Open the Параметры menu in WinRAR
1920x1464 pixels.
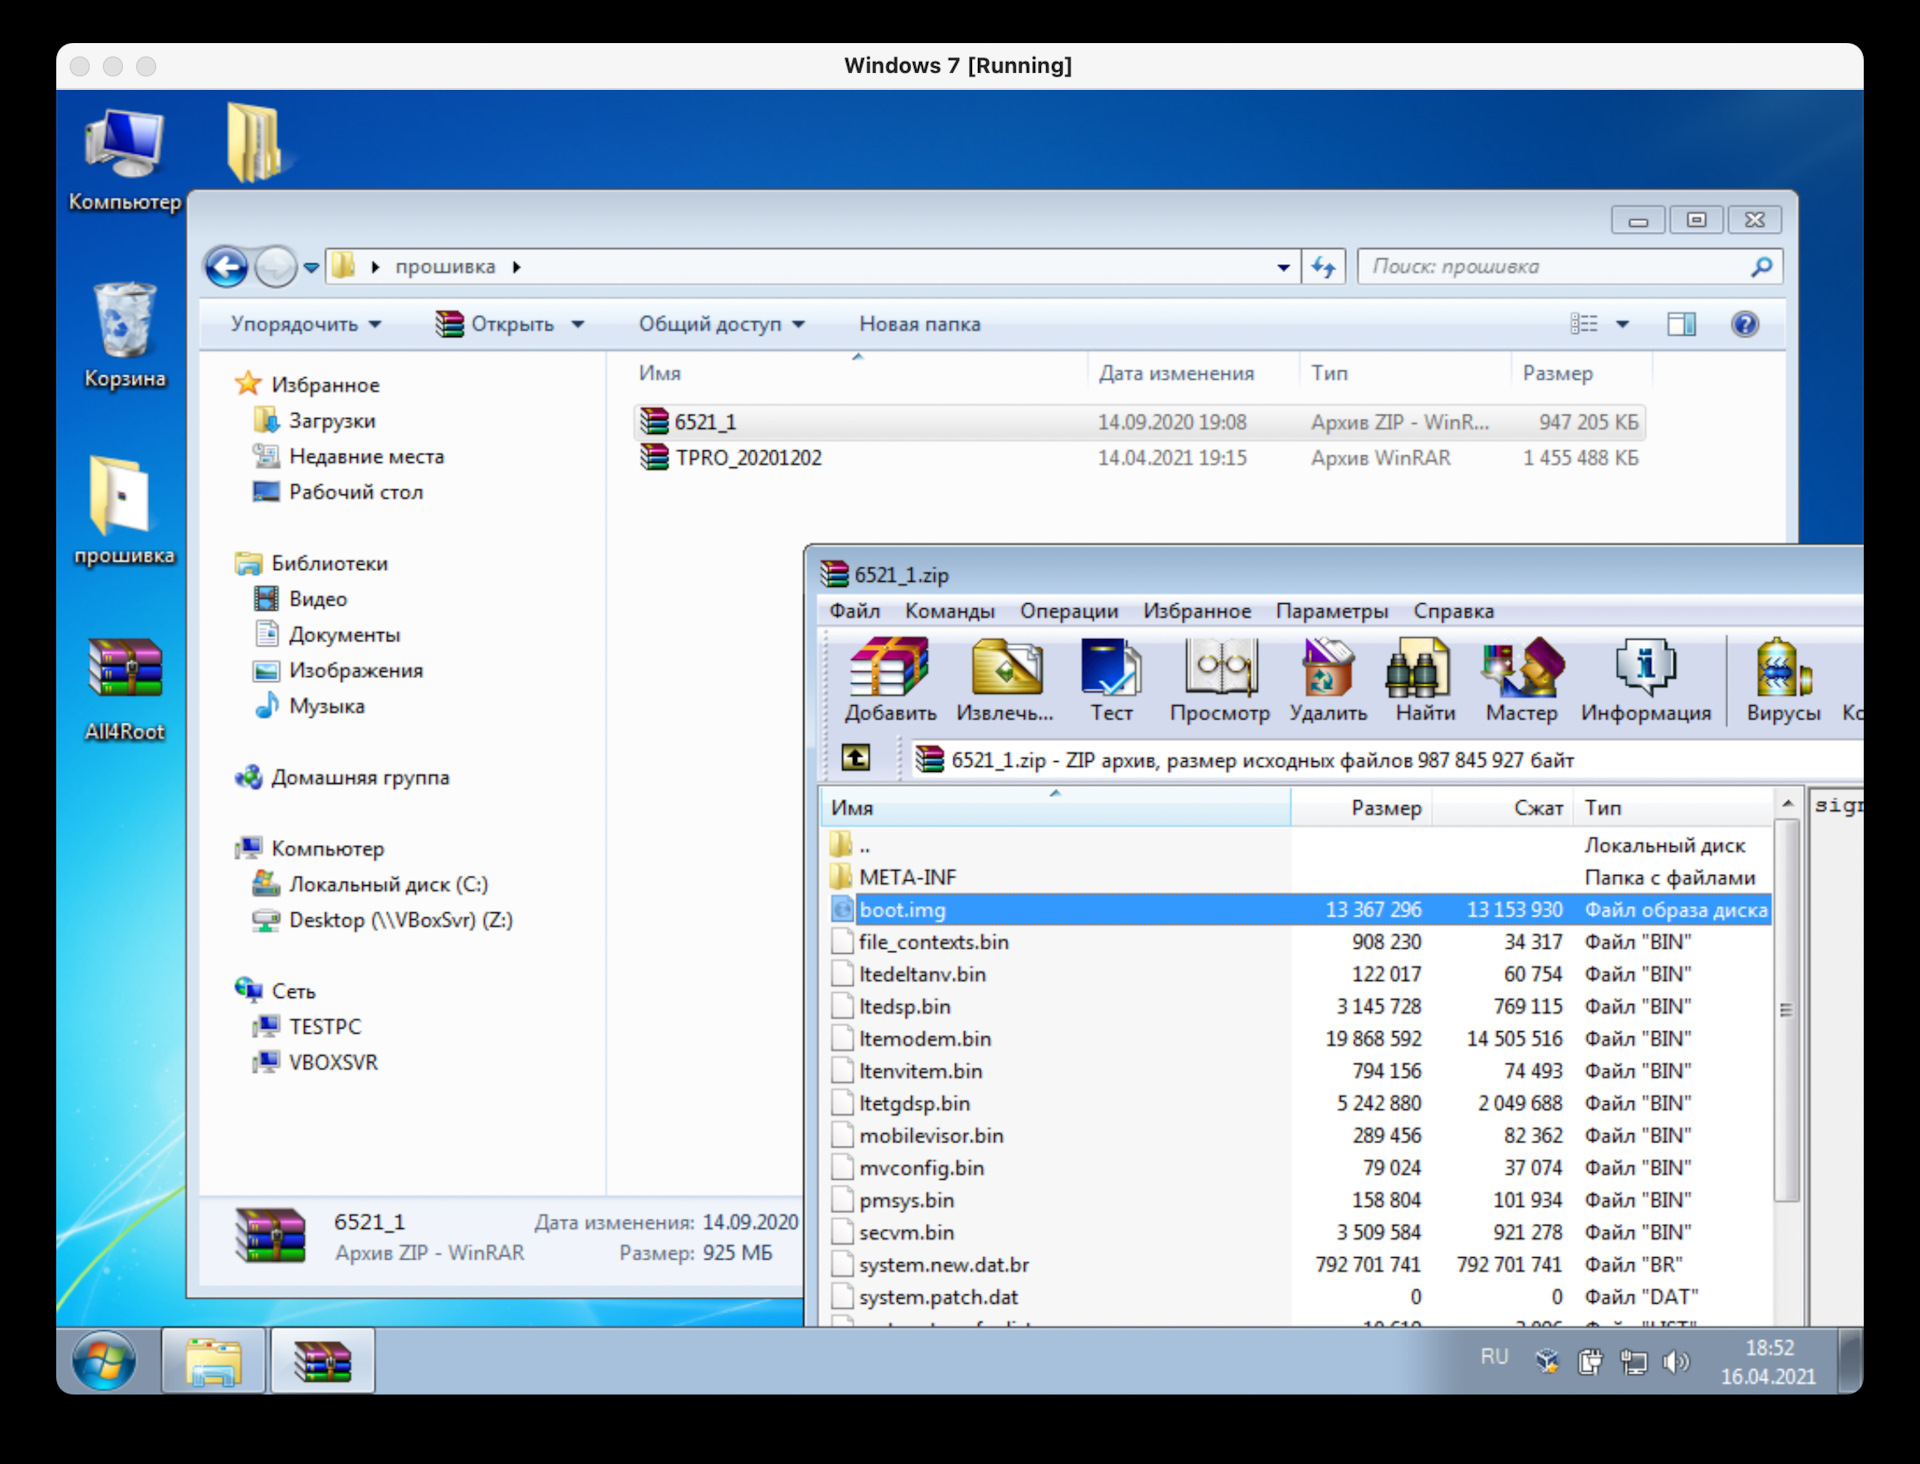click(1331, 611)
